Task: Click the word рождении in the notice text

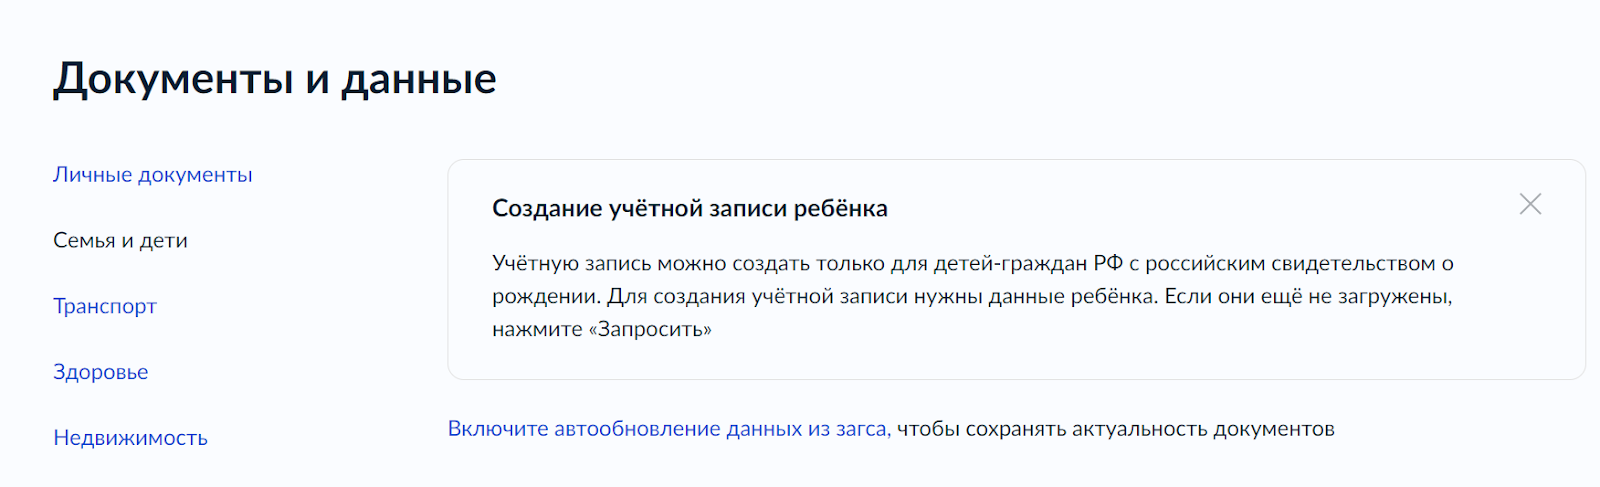Action: 545,297
